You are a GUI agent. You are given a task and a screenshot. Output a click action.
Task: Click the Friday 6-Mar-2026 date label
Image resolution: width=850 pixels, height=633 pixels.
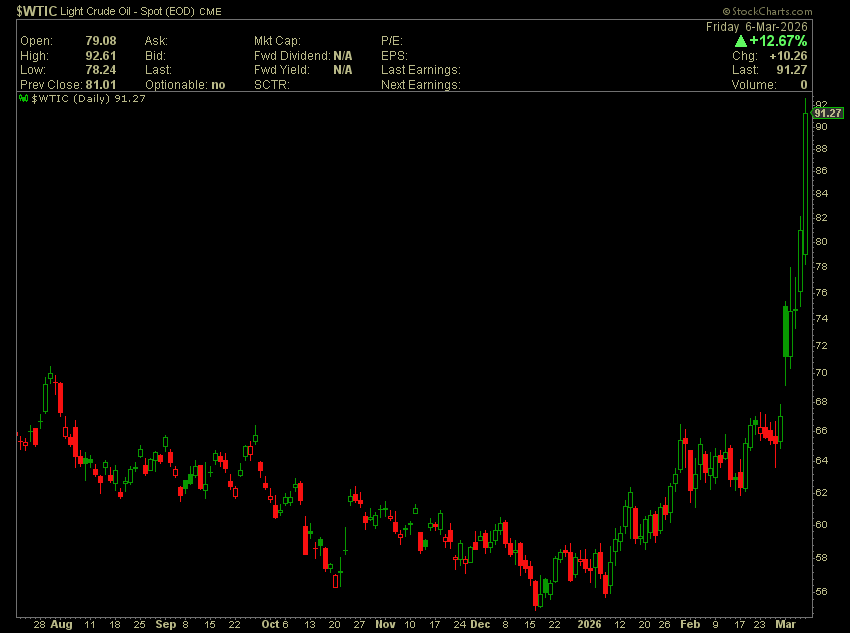coord(757,27)
